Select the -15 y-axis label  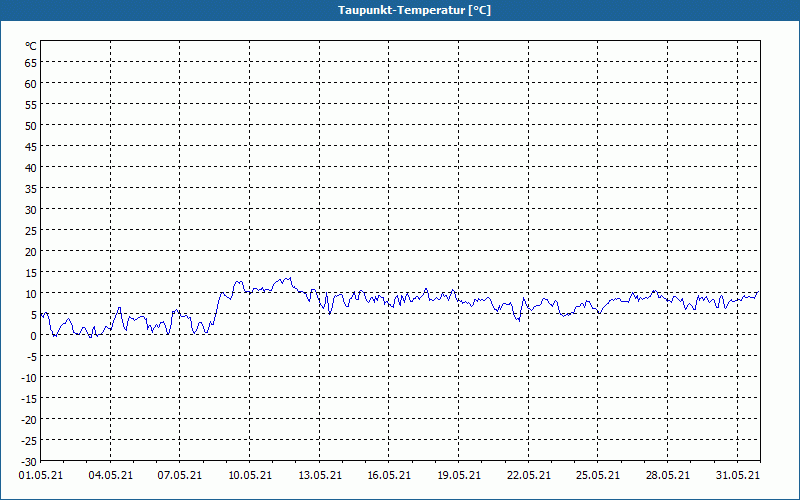(x=29, y=398)
